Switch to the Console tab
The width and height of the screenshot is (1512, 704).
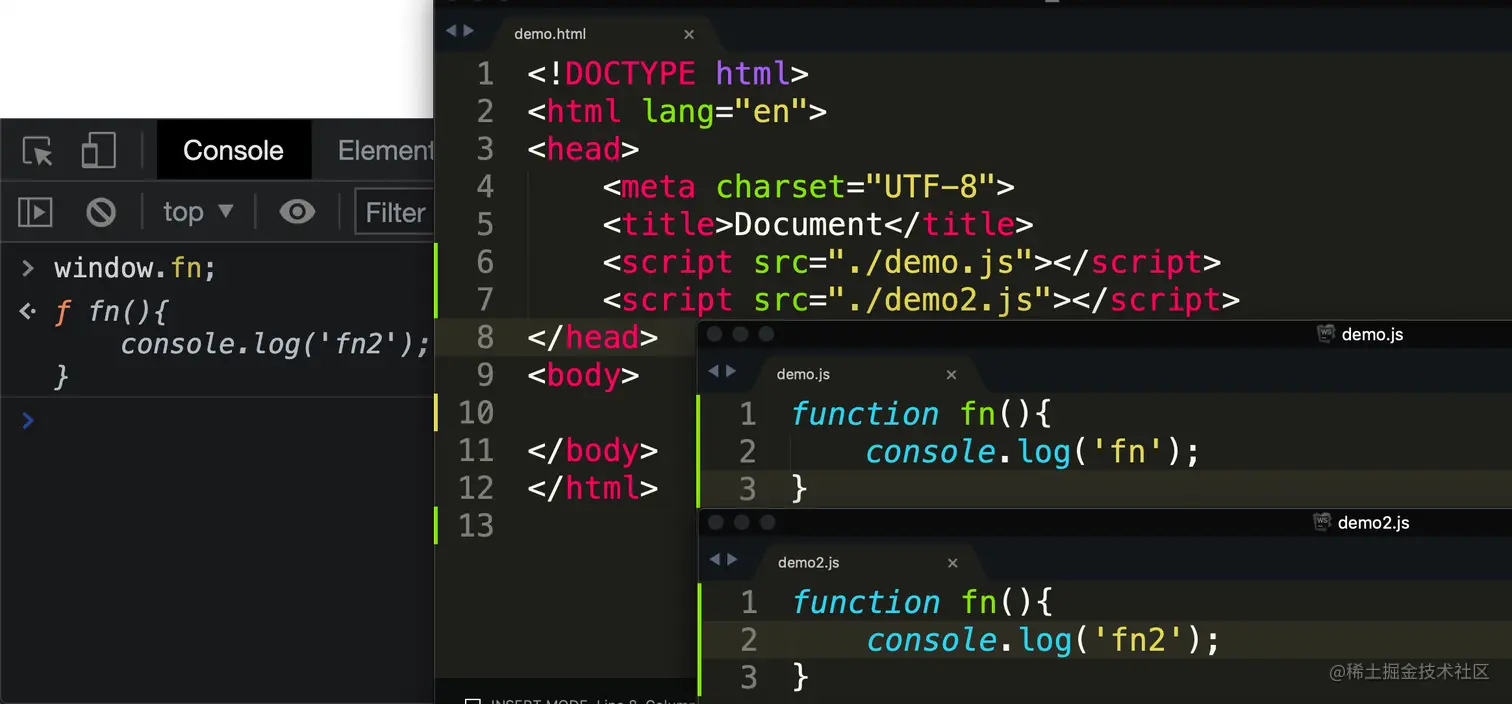coord(233,151)
